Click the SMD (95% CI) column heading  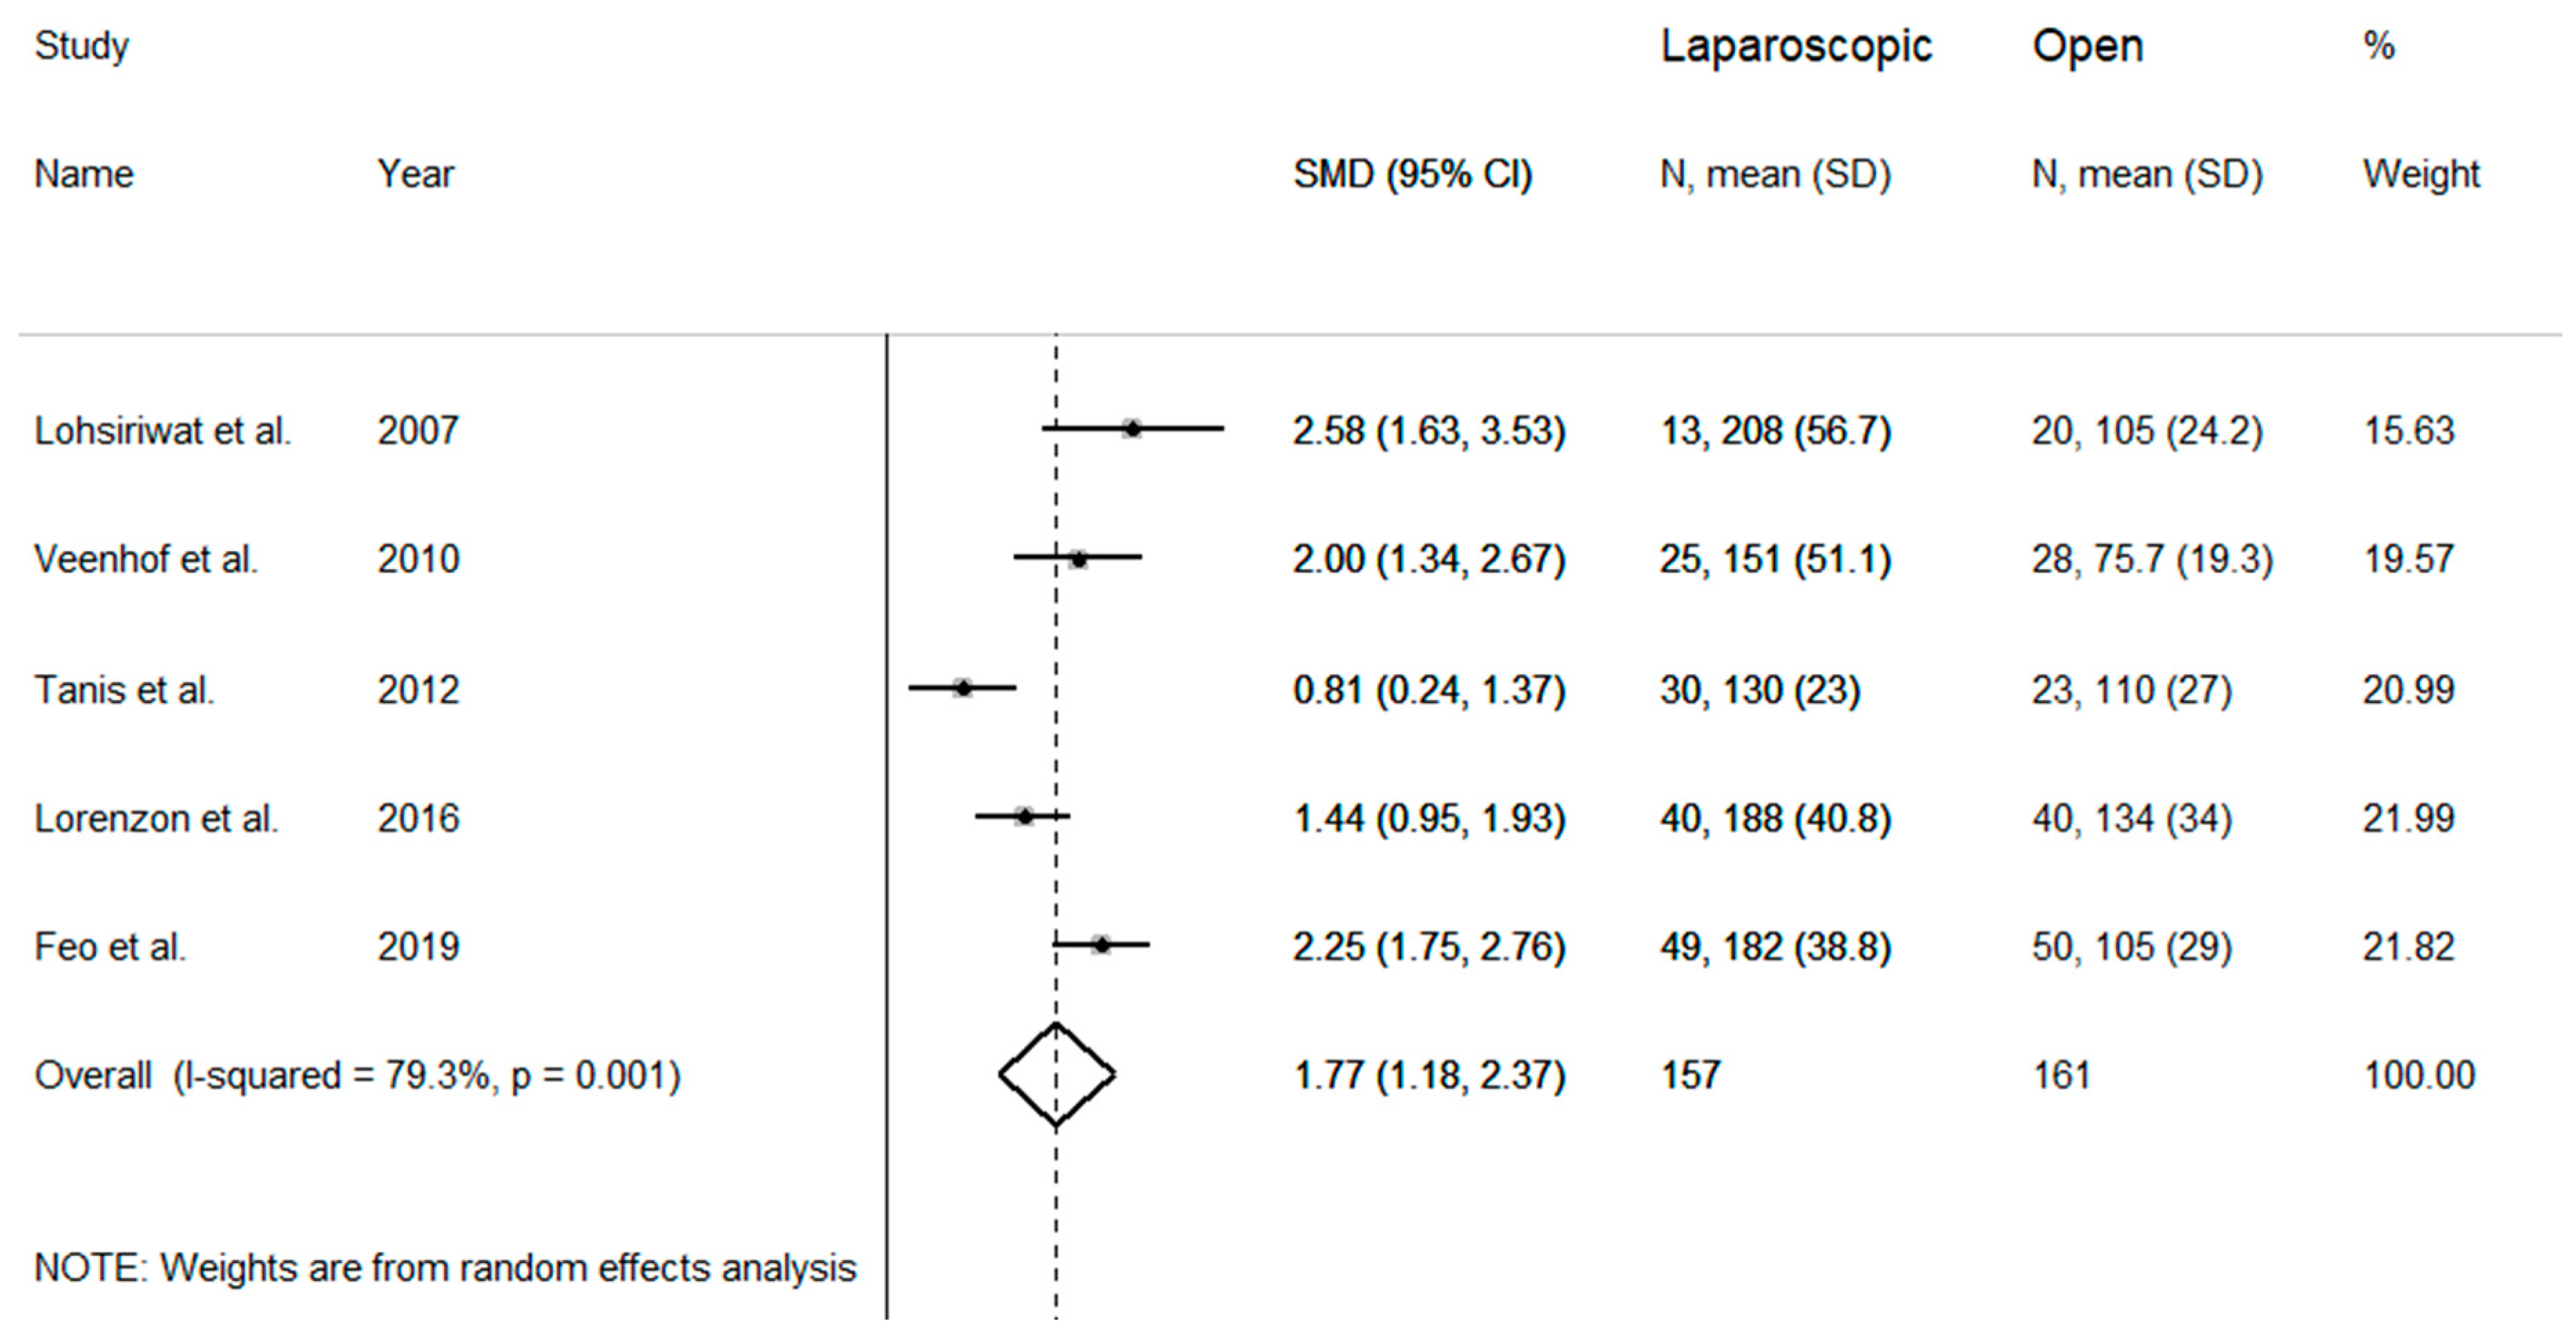1412,175
